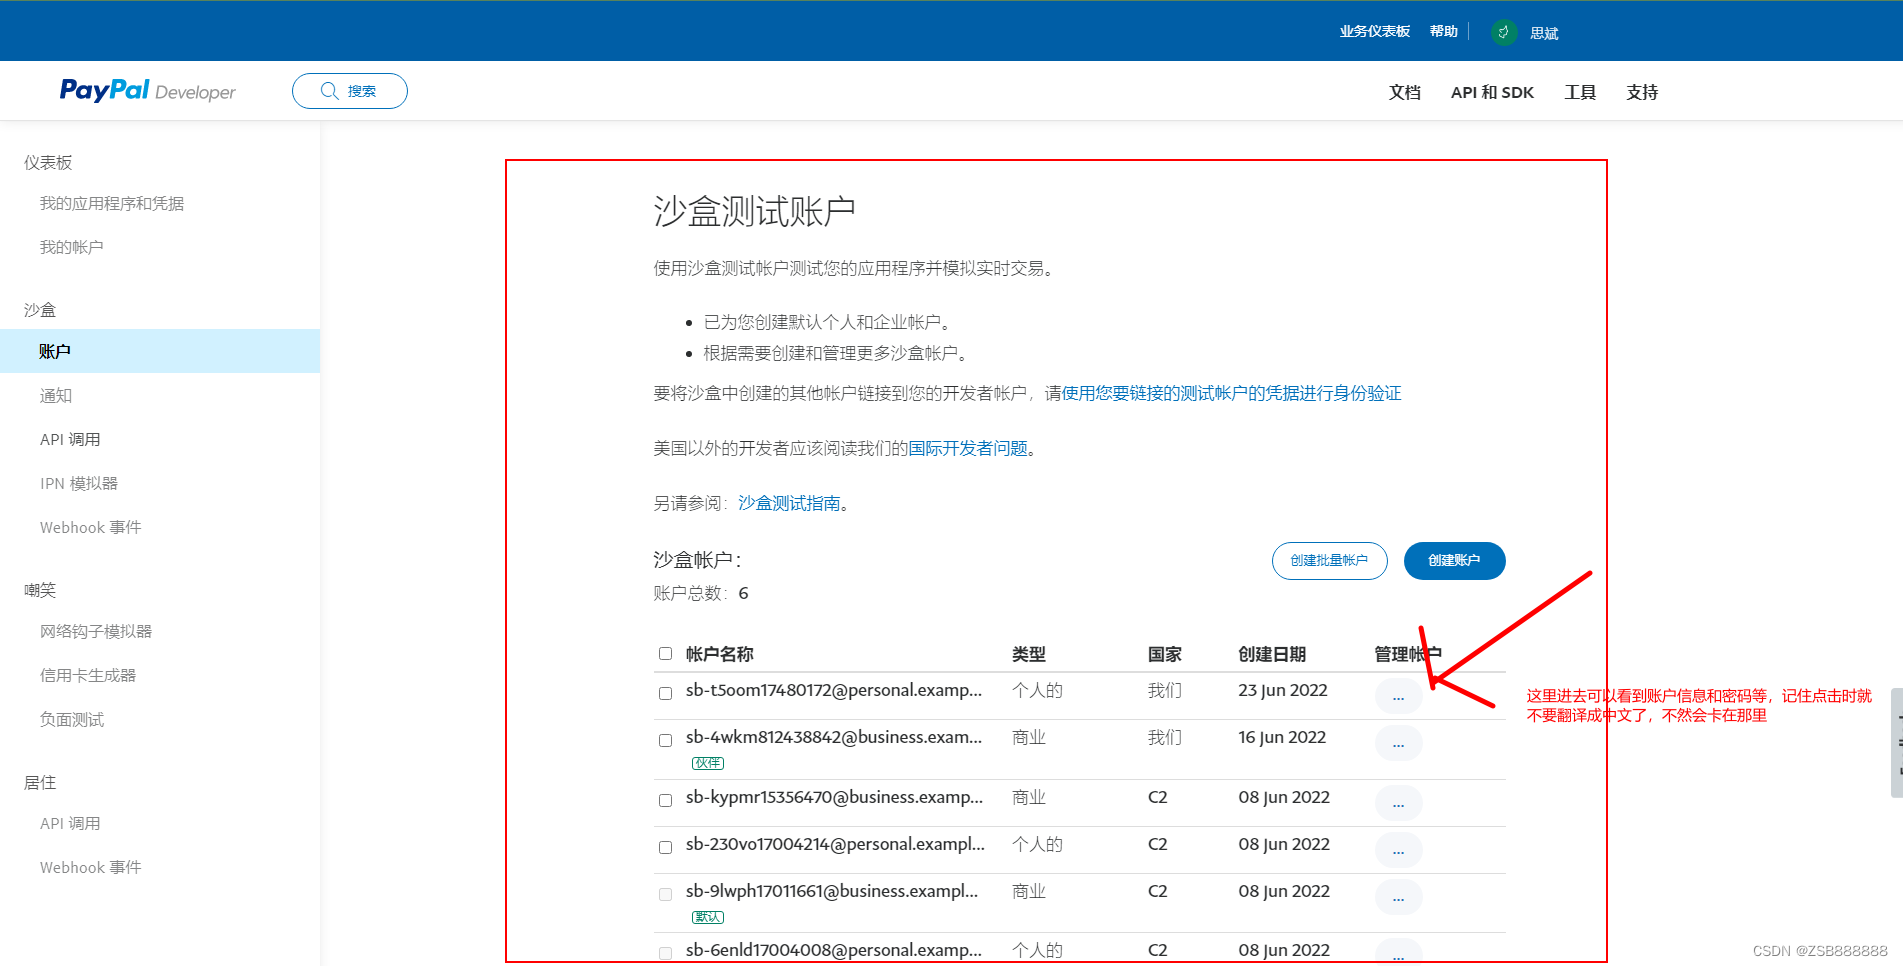1903x966 pixels.
Task: Open the 嘲笑 sidebar section
Action: (39, 589)
